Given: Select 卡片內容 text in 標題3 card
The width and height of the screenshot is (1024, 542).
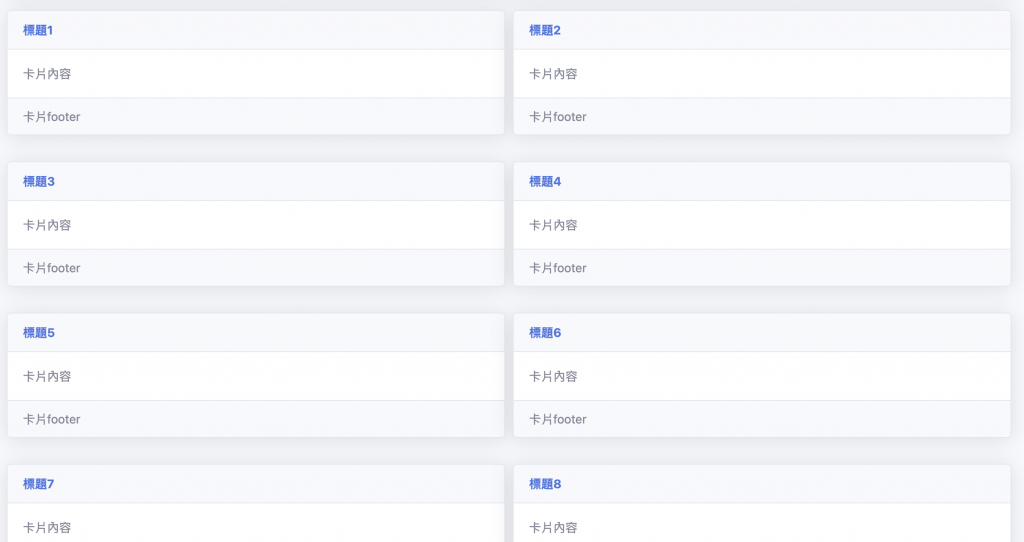Looking at the screenshot, I should [47, 225].
